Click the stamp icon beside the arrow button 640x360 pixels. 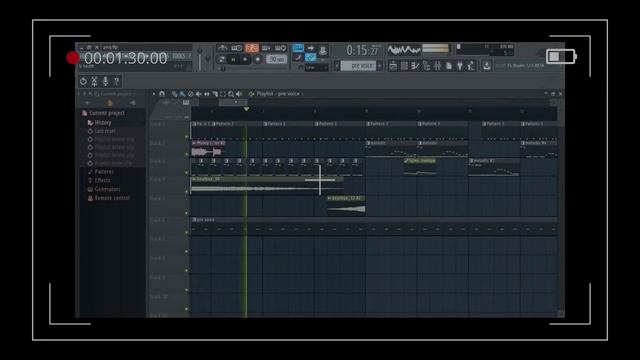[x=322, y=50]
